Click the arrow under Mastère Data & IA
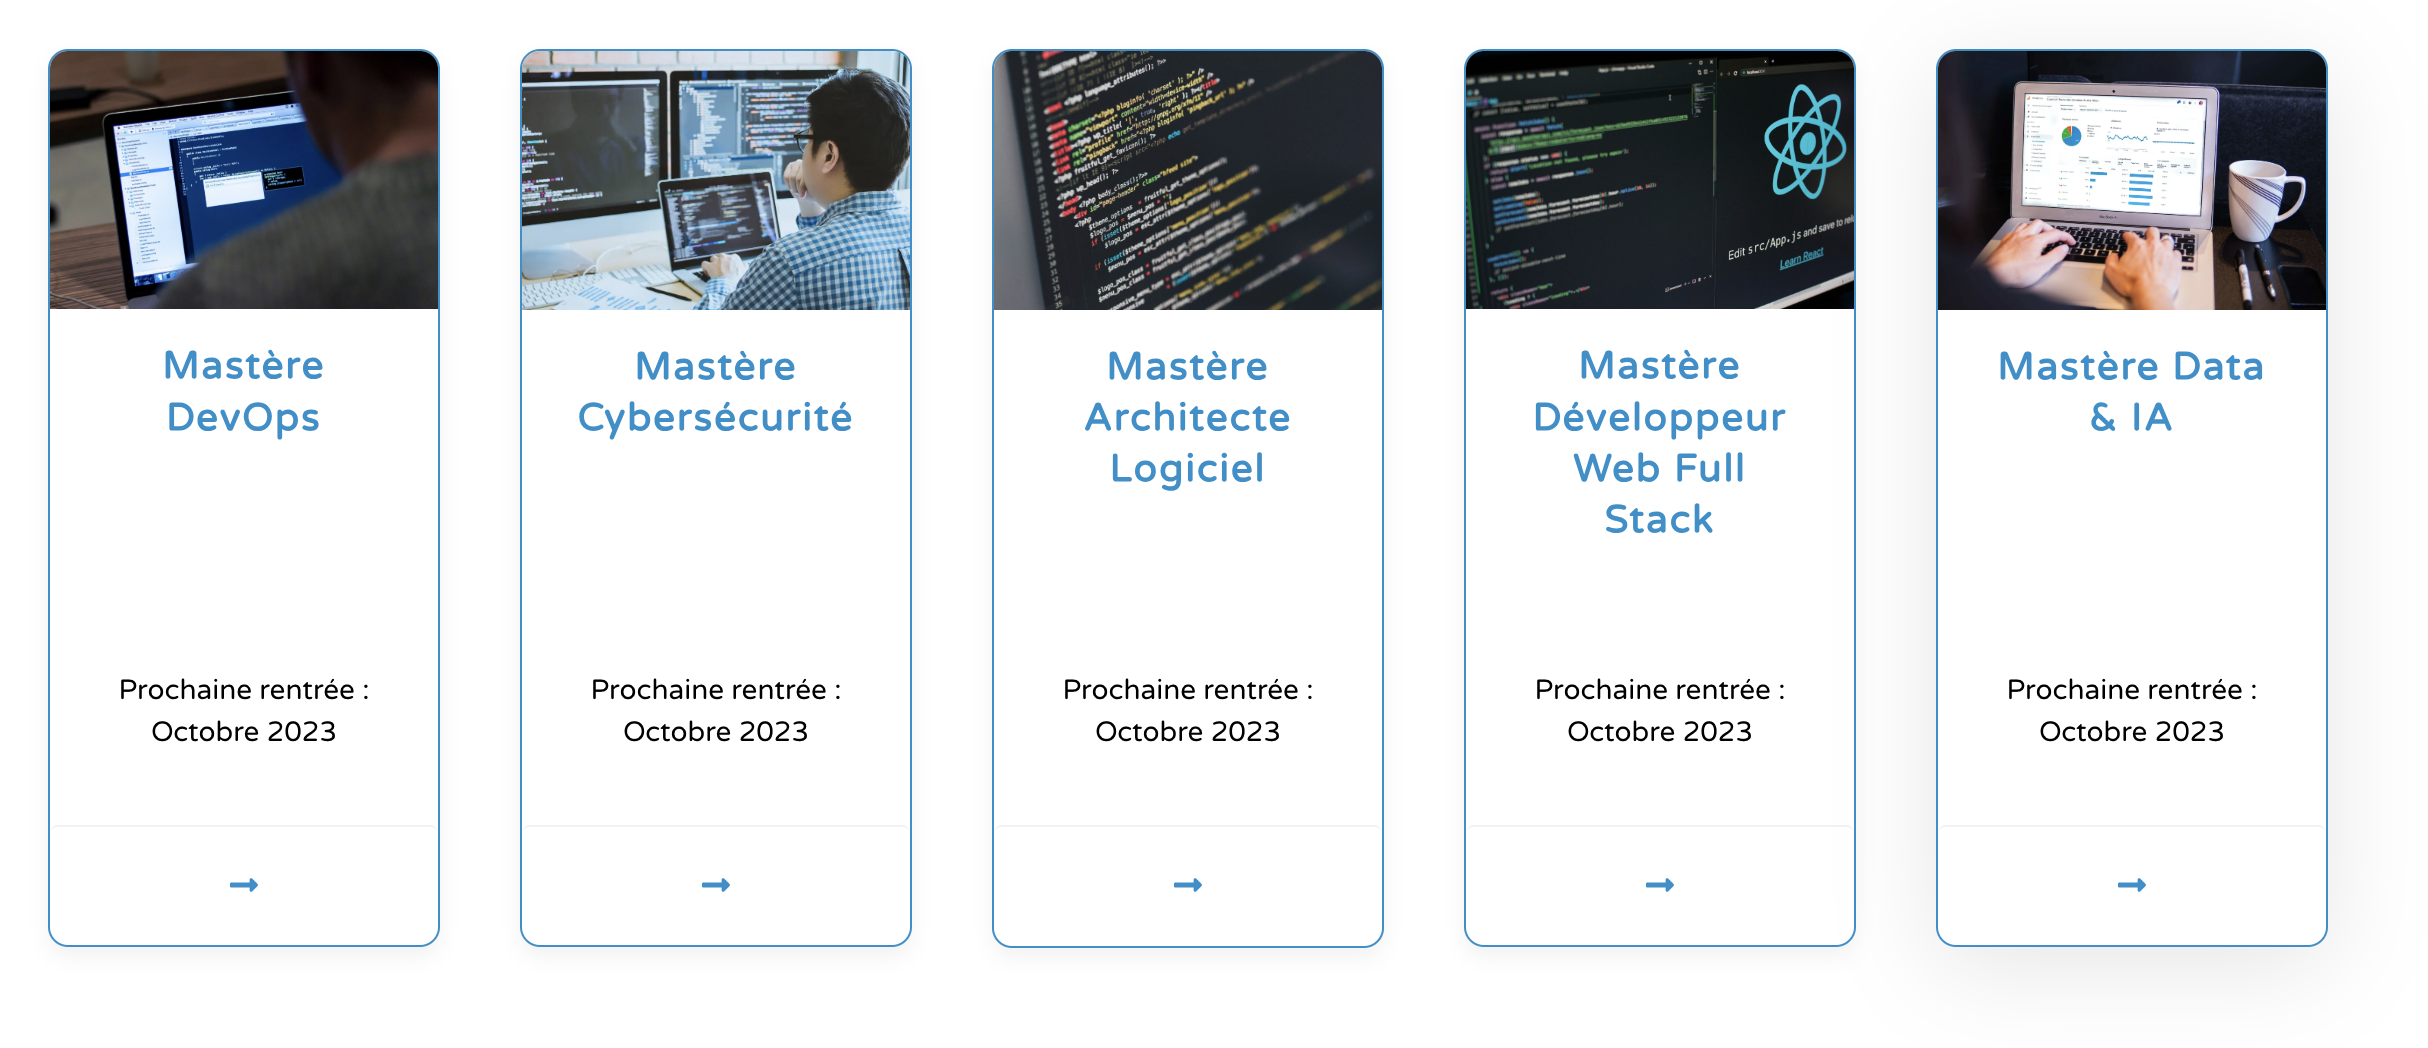2428x1048 pixels. click(x=2132, y=885)
